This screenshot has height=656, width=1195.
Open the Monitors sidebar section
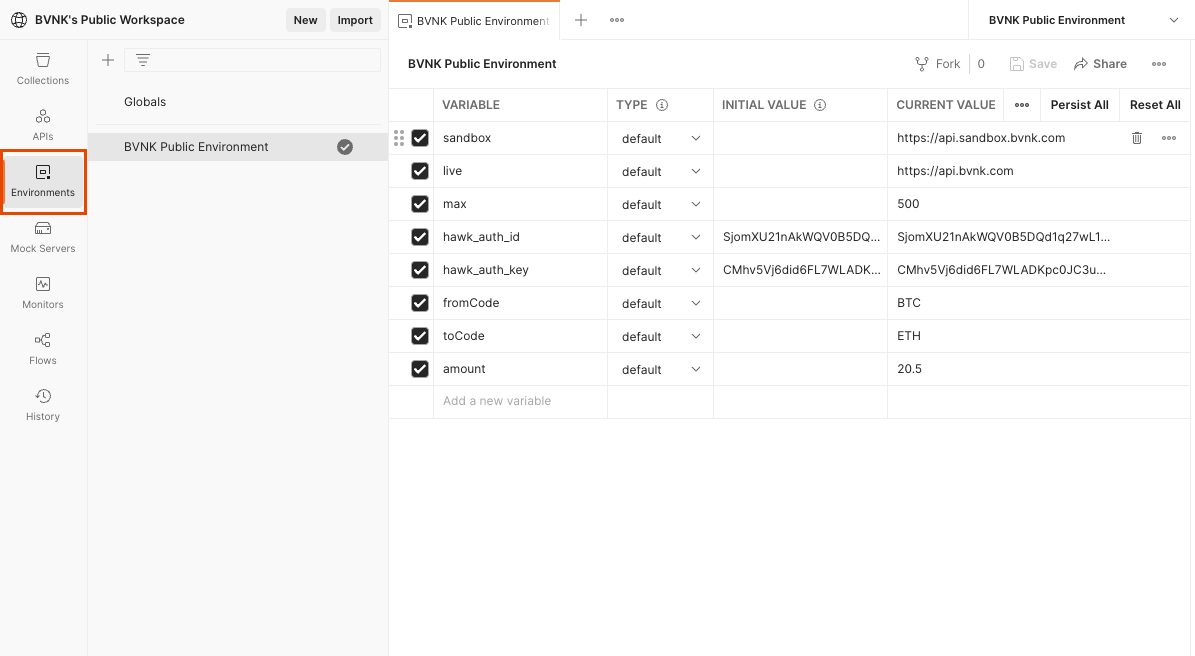43,293
